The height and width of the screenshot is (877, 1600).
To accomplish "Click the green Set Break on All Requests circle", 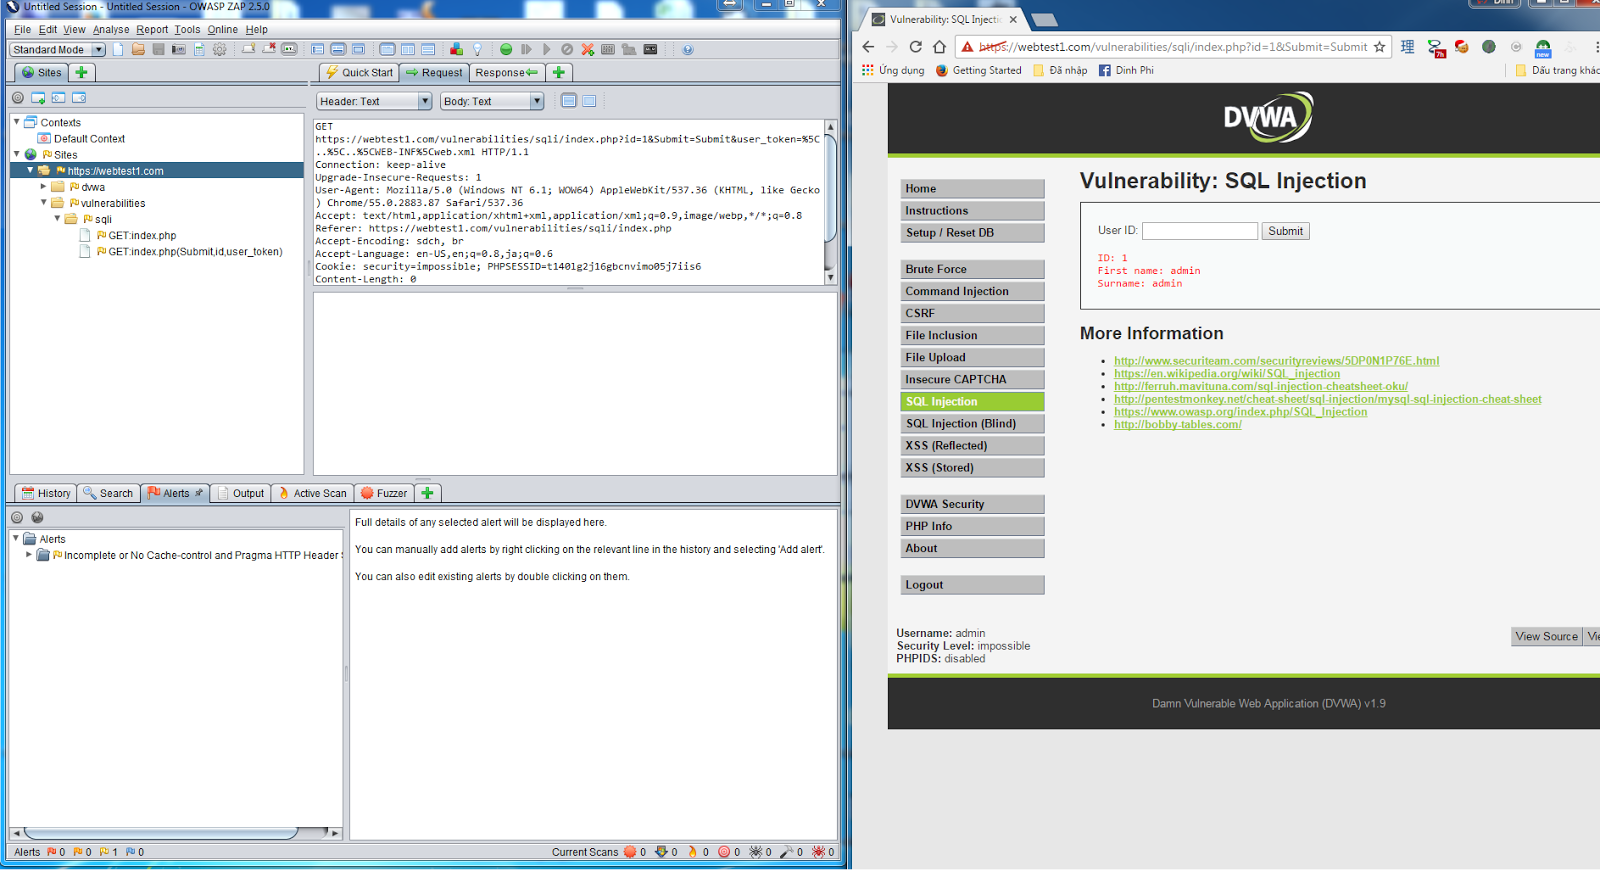I will (506, 49).
